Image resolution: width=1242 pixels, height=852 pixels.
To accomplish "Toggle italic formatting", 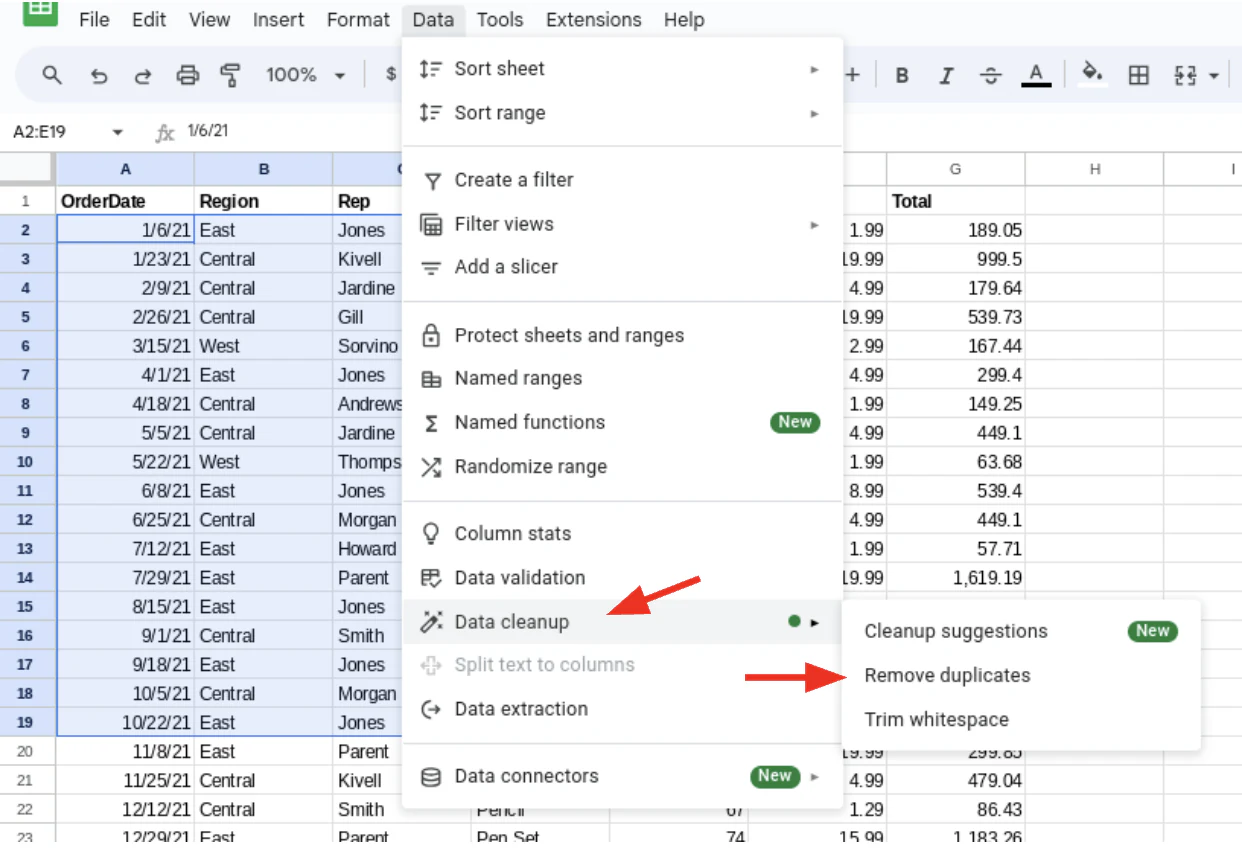I will pos(946,75).
